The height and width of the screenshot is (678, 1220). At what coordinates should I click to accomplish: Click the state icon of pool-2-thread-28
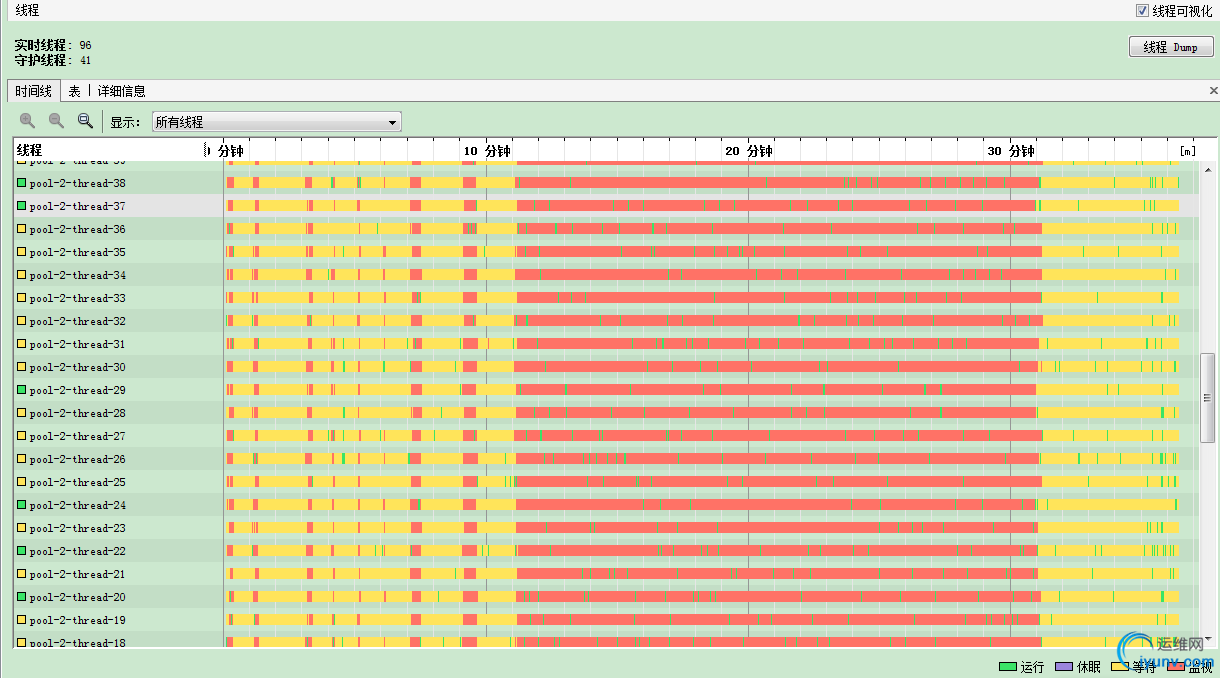pyautogui.click(x=22, y=413)
